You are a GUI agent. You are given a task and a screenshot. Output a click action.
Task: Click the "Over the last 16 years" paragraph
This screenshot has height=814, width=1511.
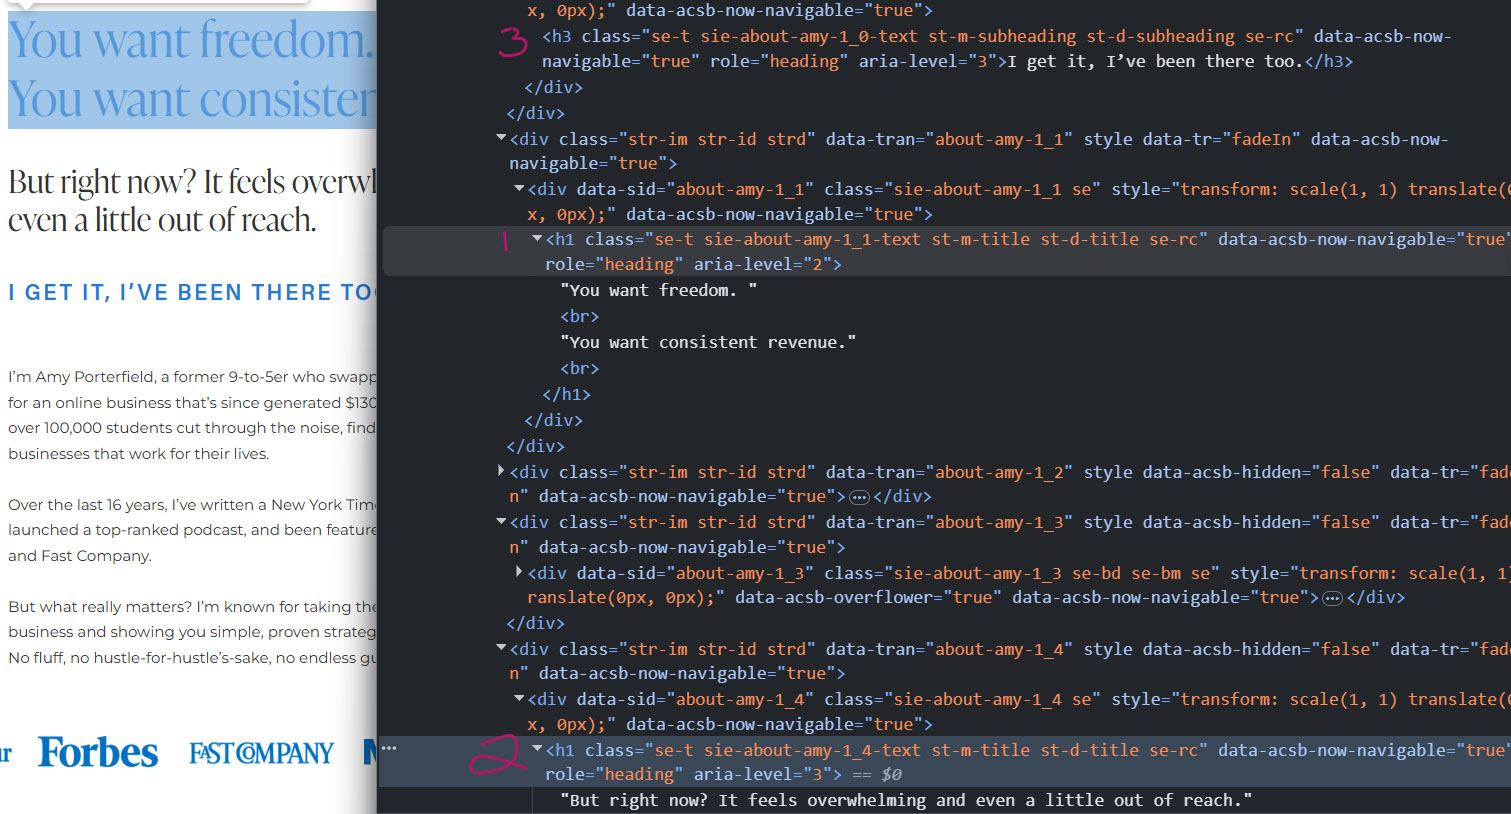click(192, 530)
